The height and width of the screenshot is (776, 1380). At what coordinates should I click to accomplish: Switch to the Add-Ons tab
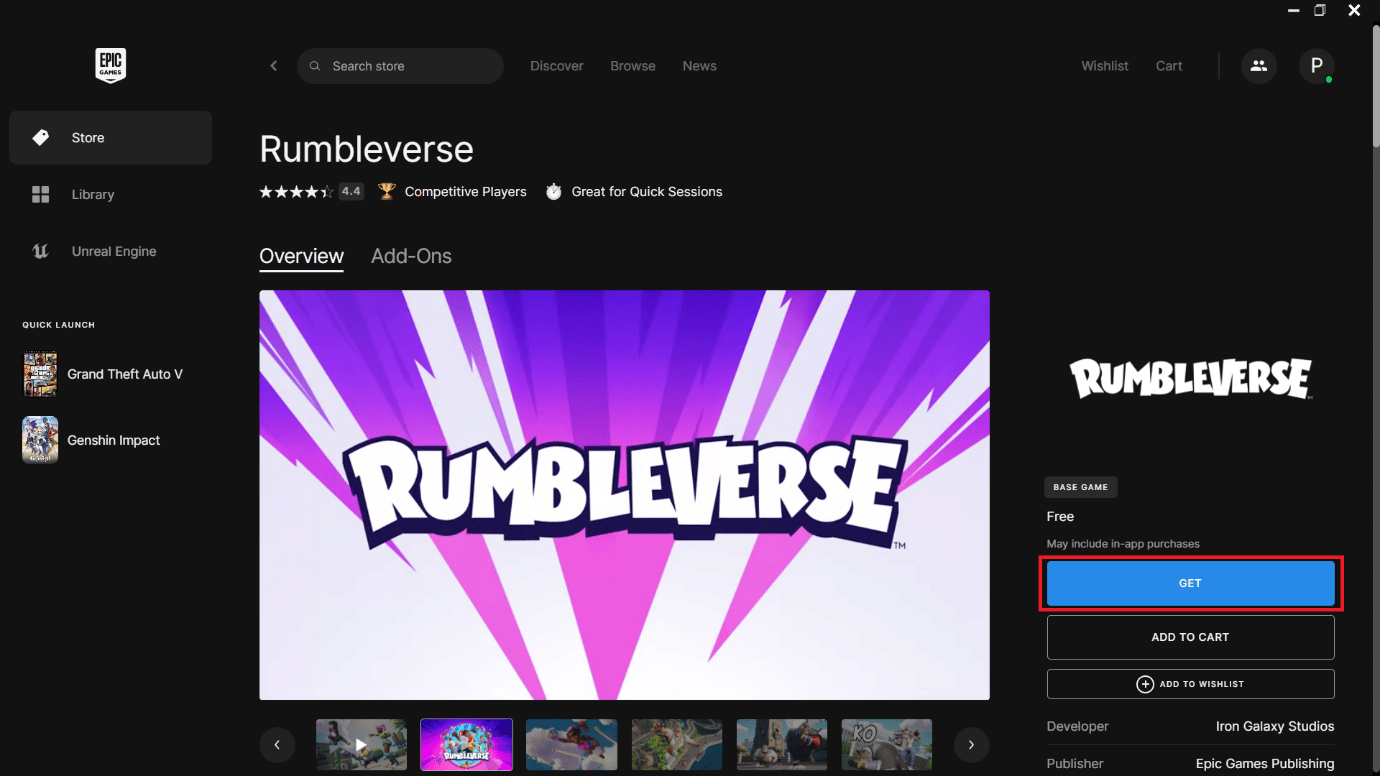[411, 256]
